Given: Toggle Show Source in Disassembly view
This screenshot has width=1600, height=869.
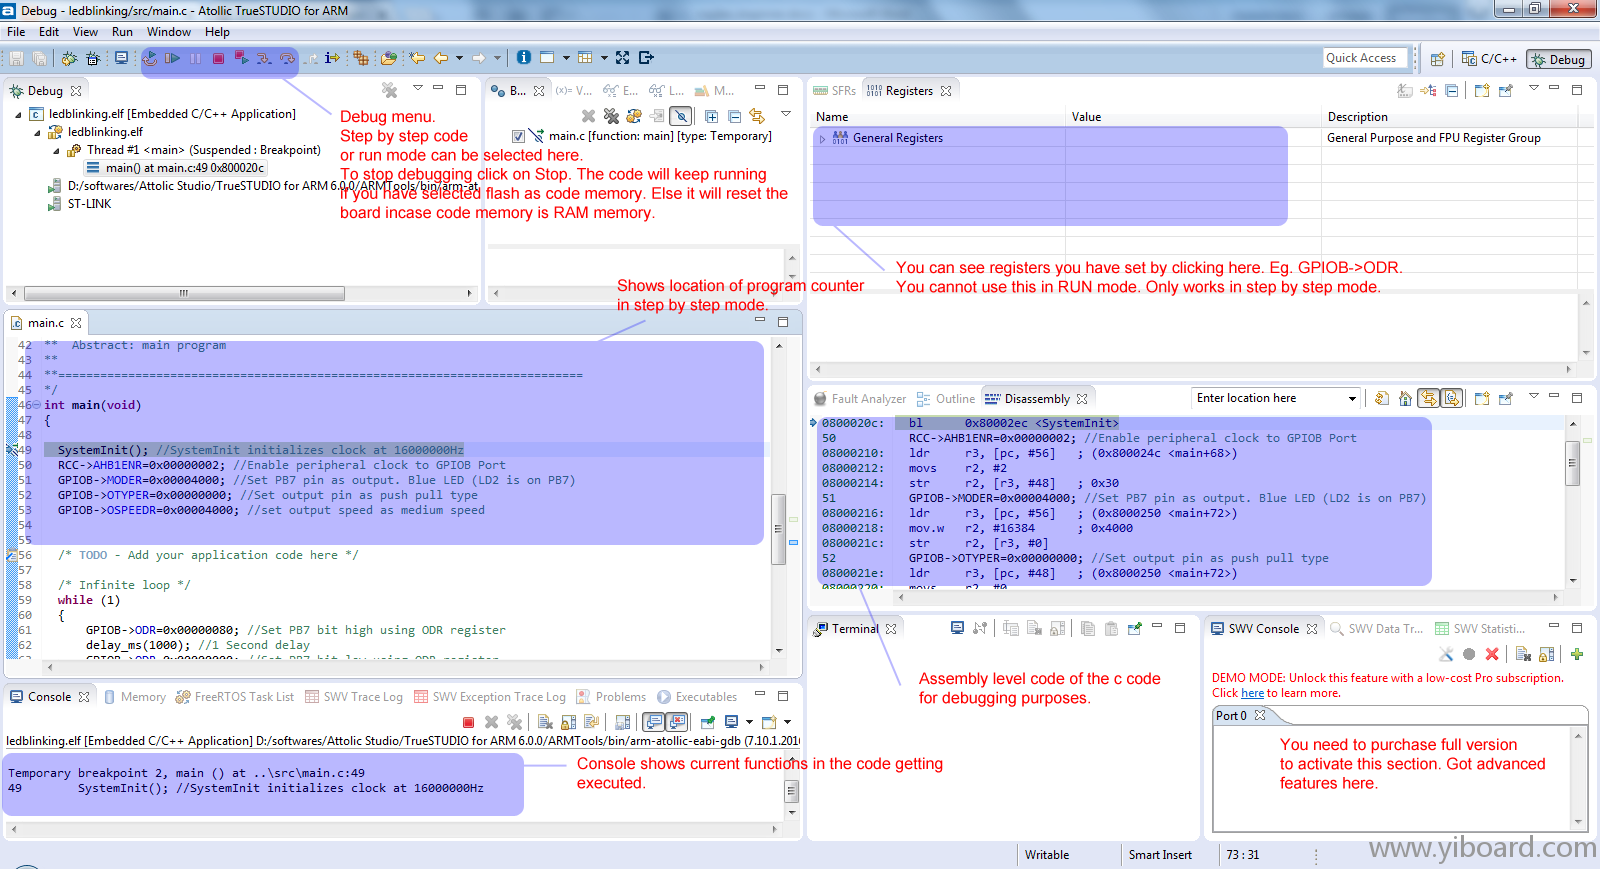Looking at the screenshot, I should pyautogui.click(x=1451, y=398).
